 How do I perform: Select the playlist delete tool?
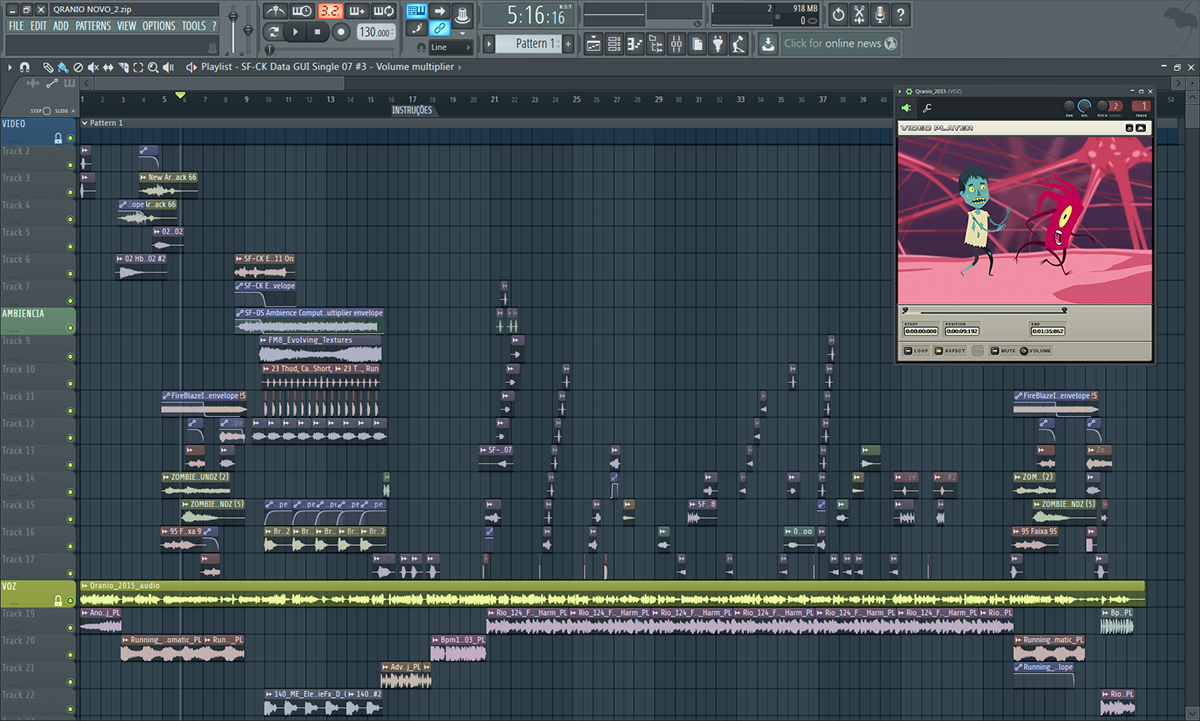pyautogui.click(x=78, y=67)
